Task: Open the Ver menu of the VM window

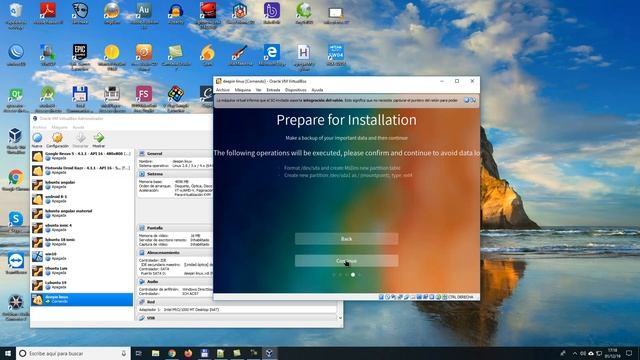Action: click(258, 90)
